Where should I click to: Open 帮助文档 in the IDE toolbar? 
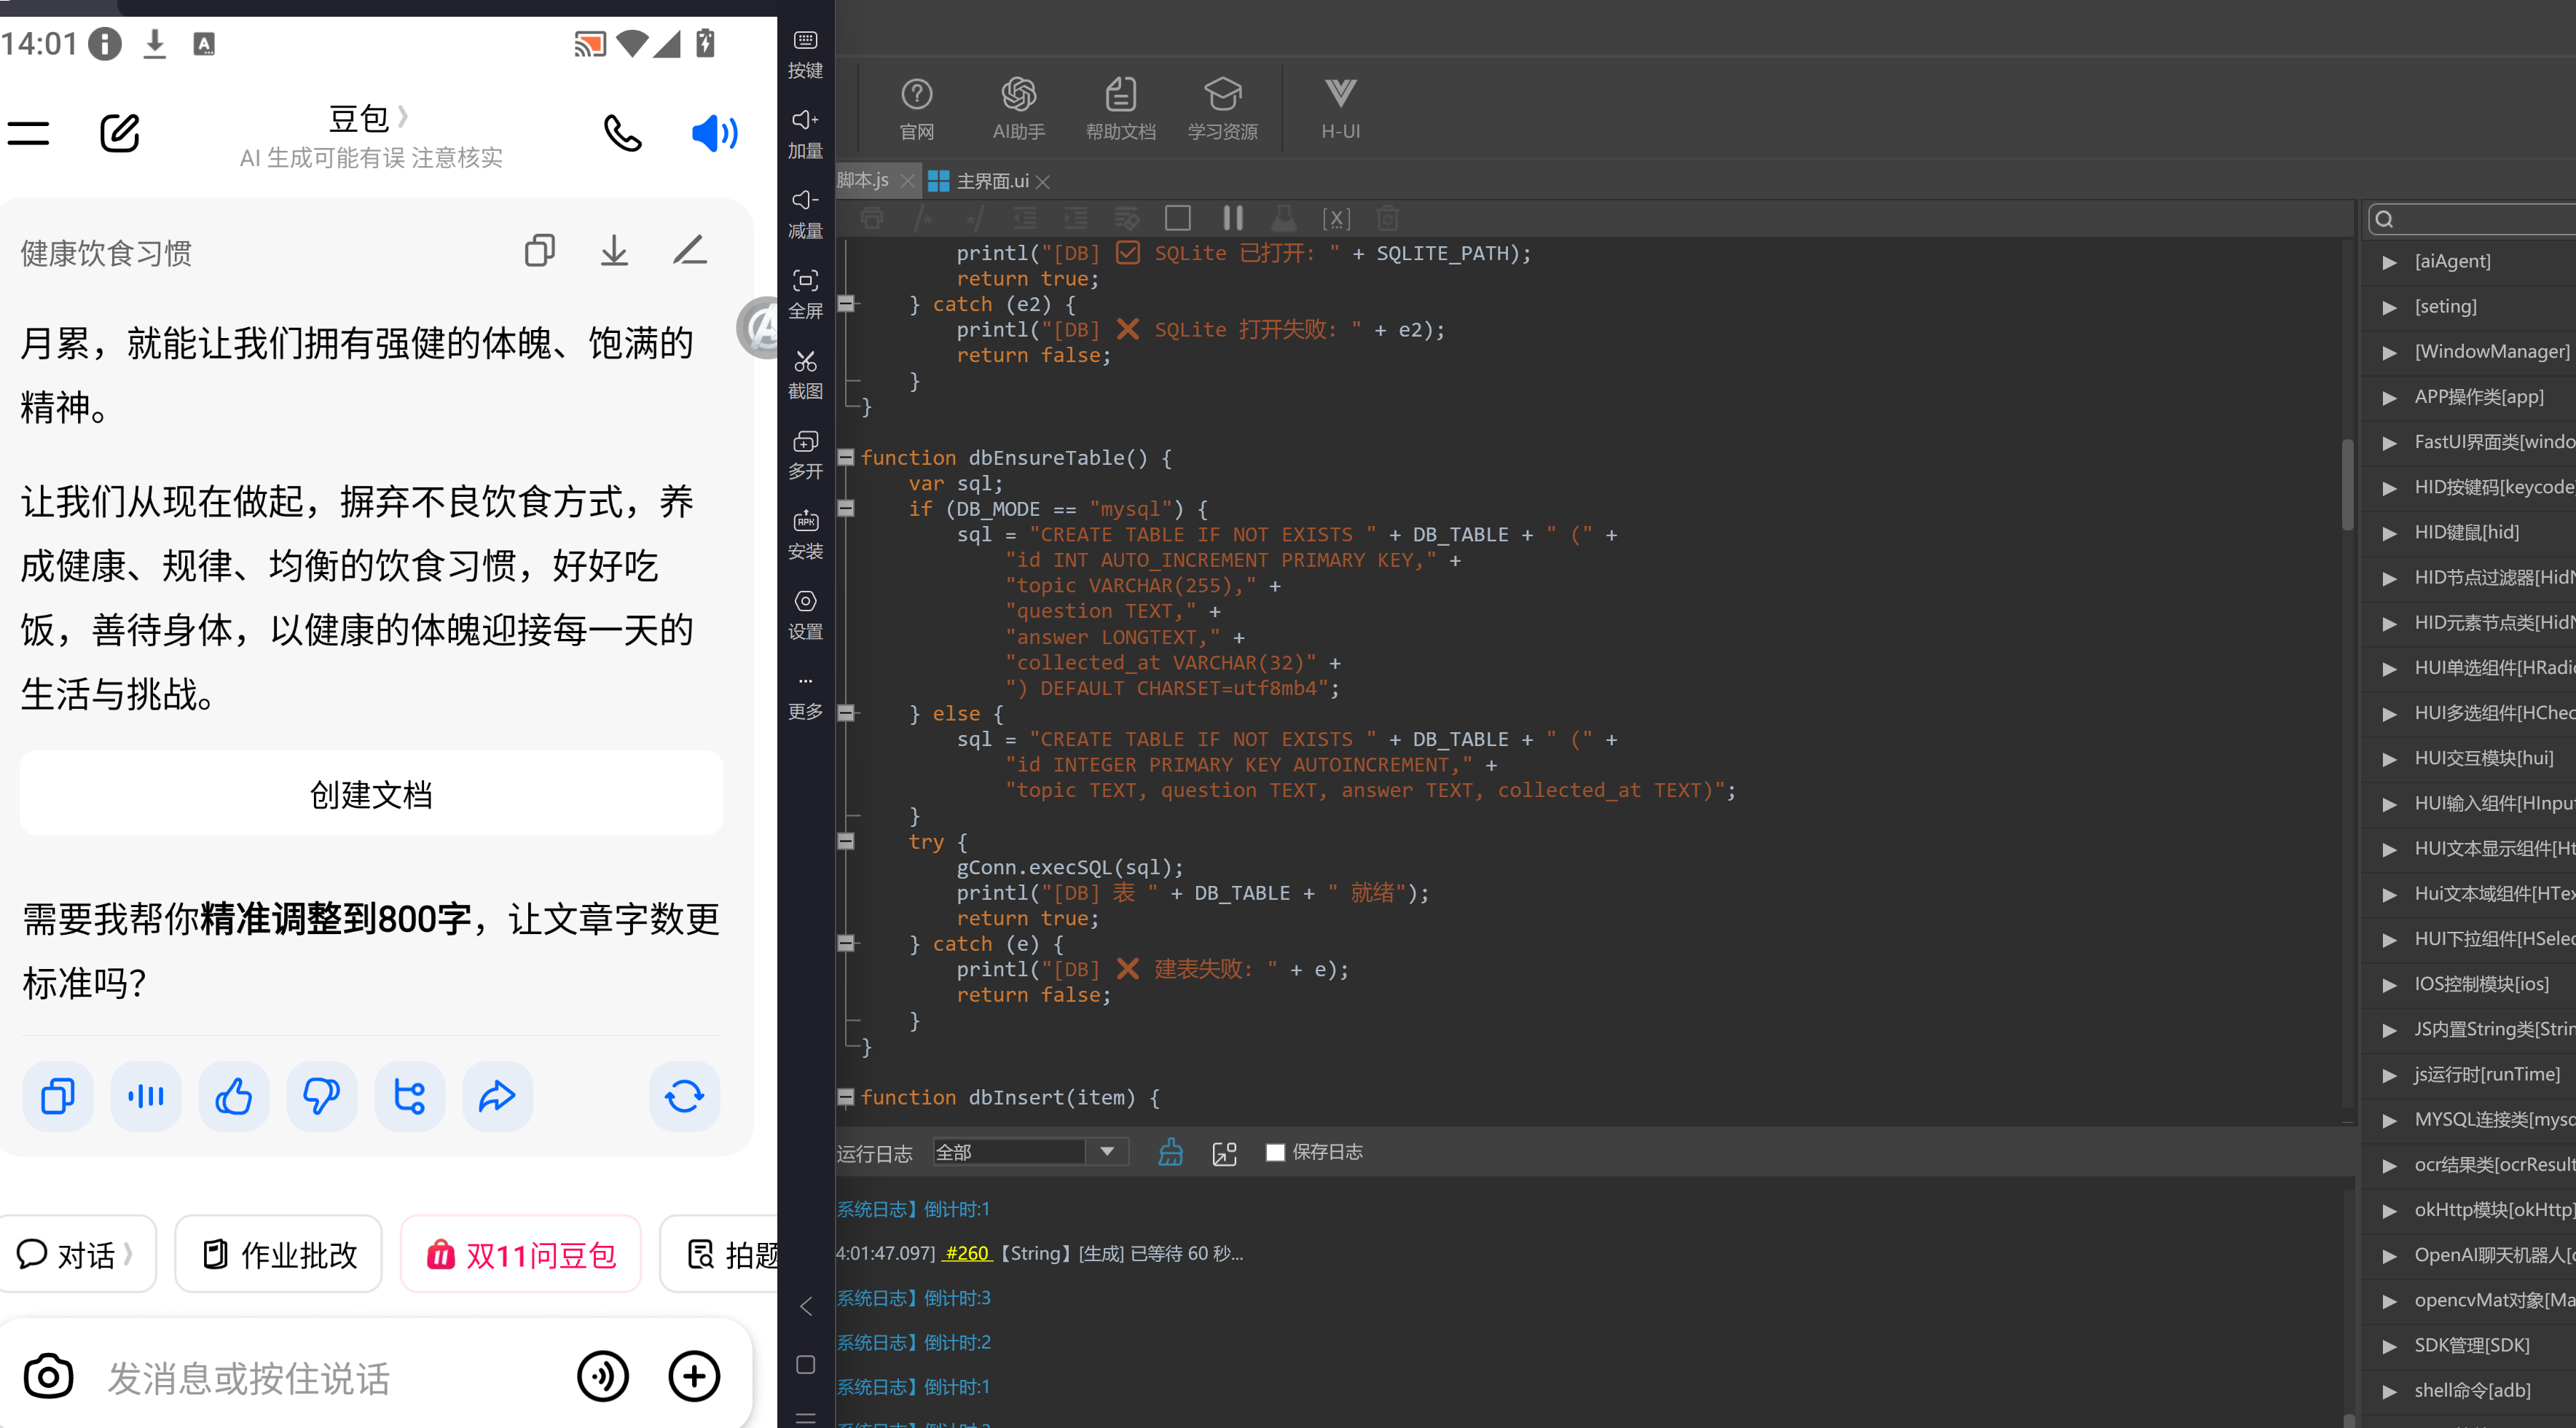point(1120,108)
